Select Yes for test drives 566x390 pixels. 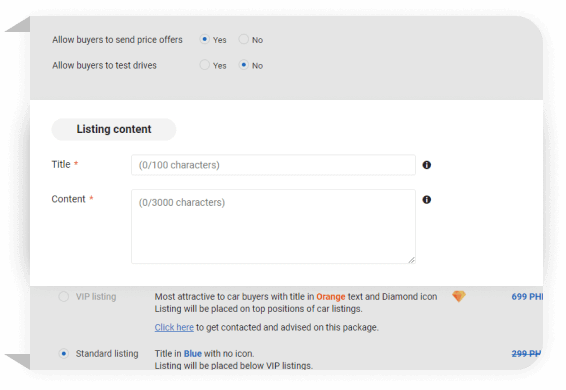tap(205, 65)
